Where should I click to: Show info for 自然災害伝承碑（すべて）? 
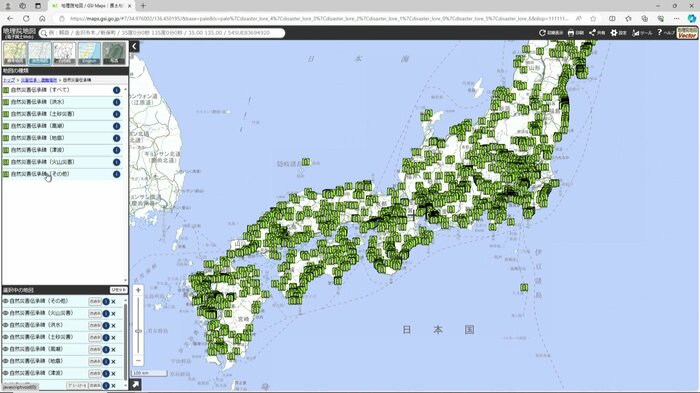tap(117, 90)
